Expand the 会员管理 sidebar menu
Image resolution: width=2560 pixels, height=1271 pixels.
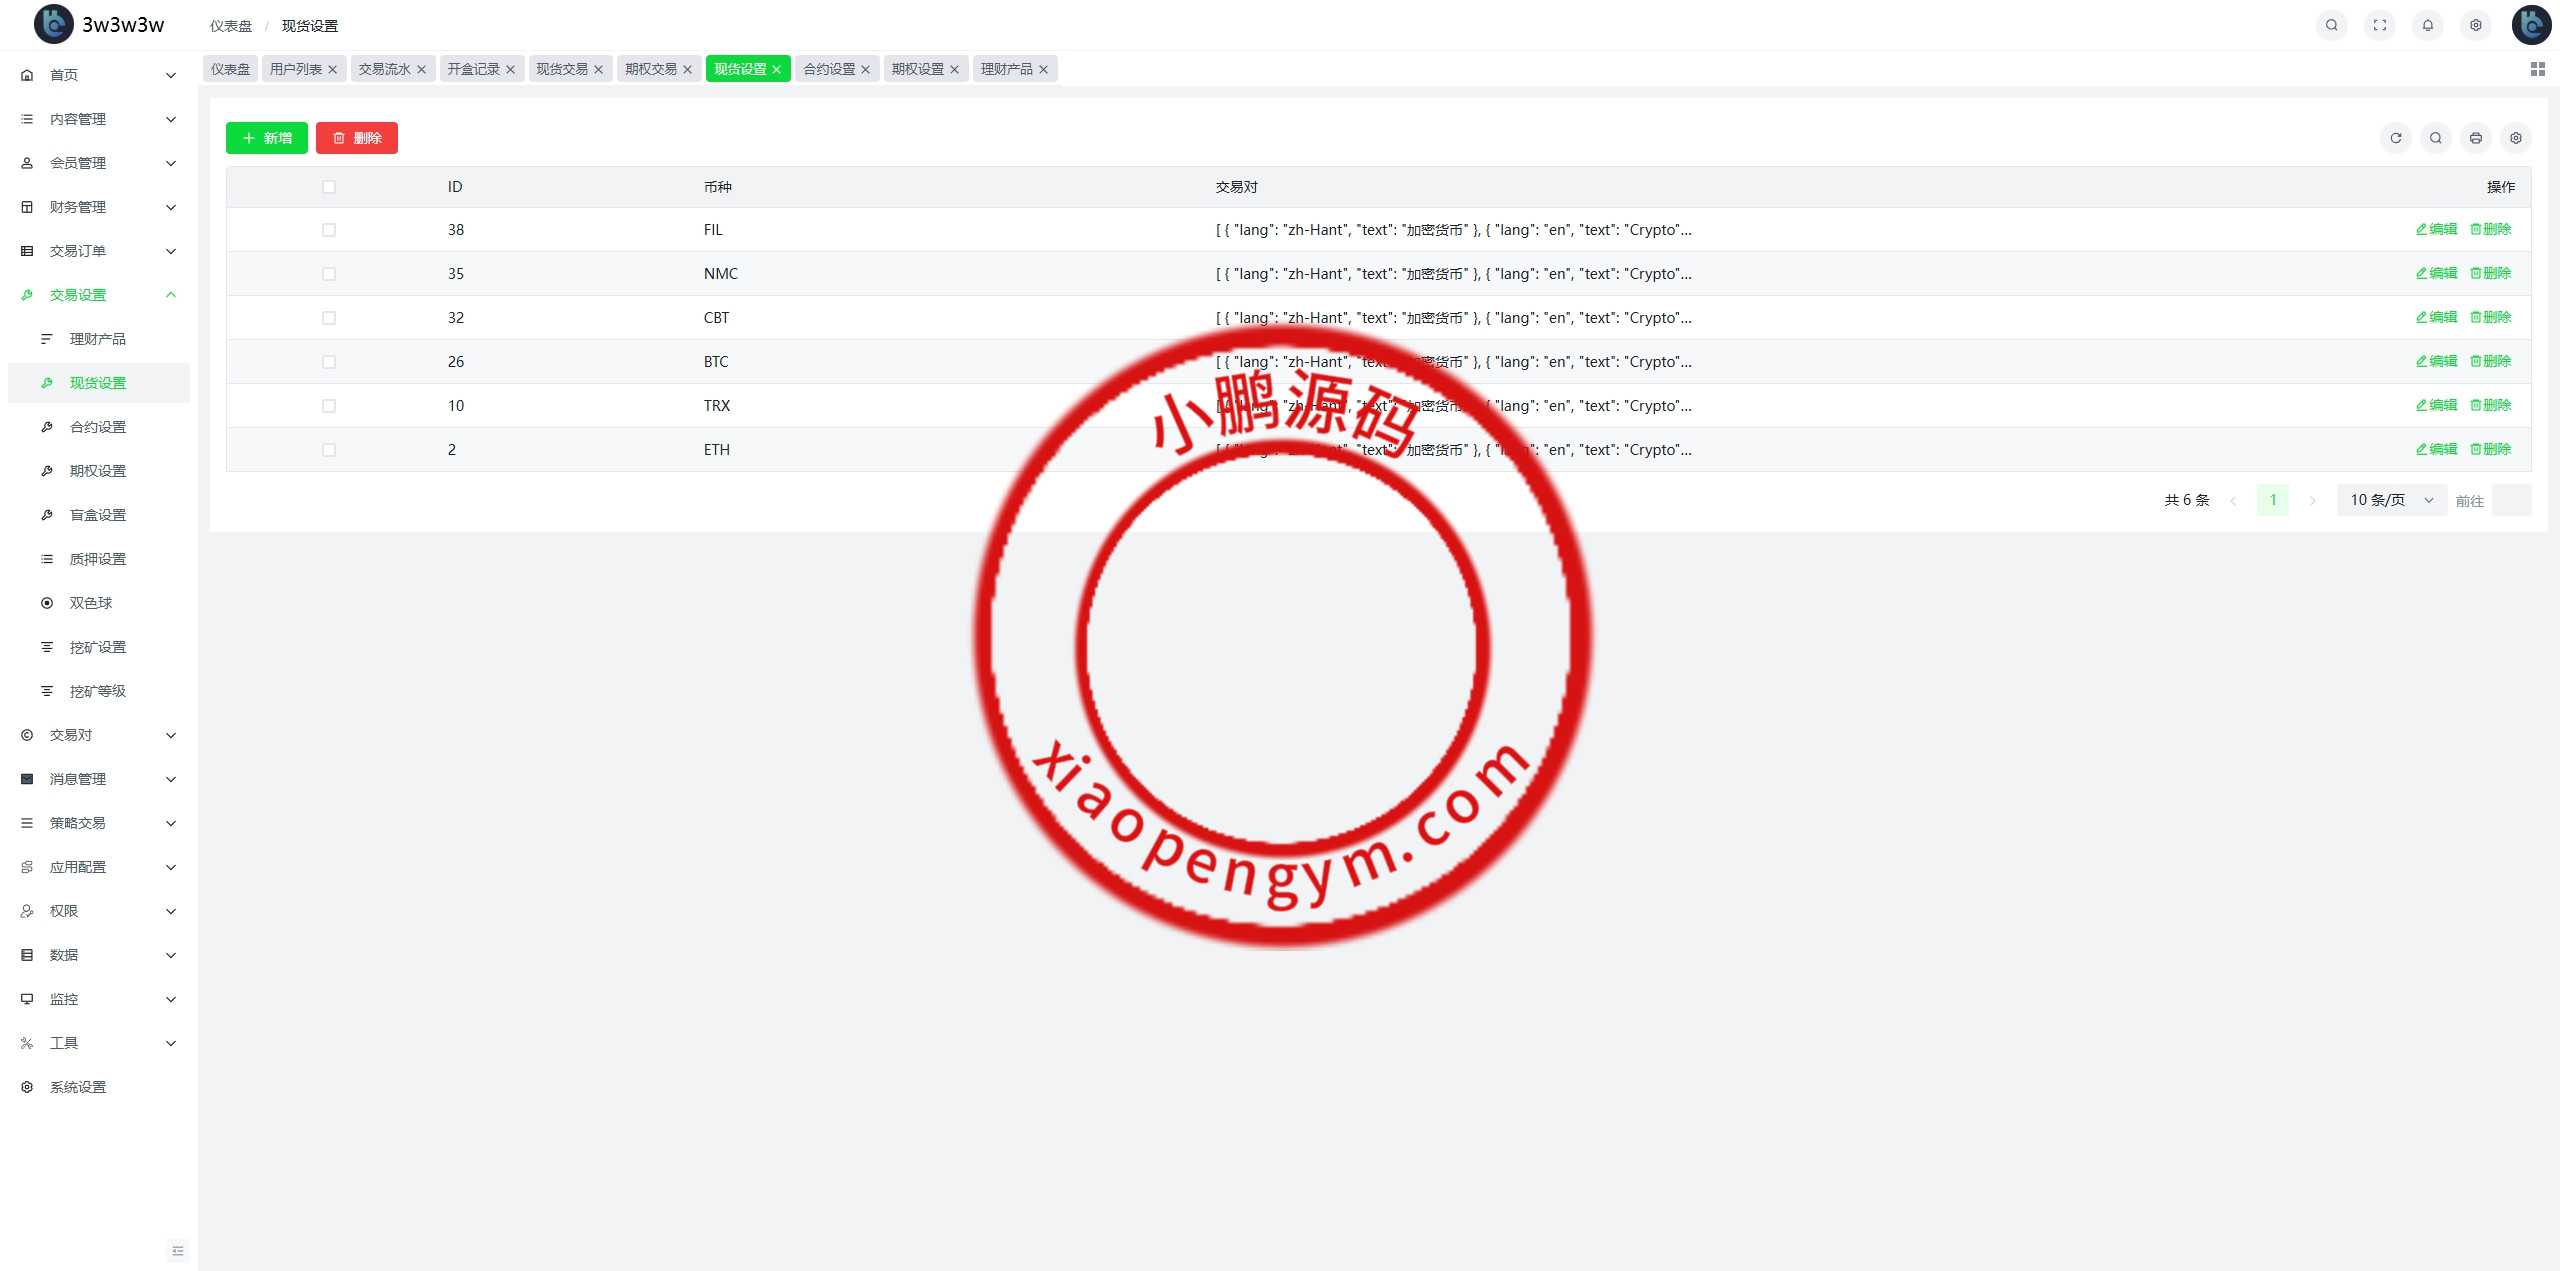(x=97, y=162)
